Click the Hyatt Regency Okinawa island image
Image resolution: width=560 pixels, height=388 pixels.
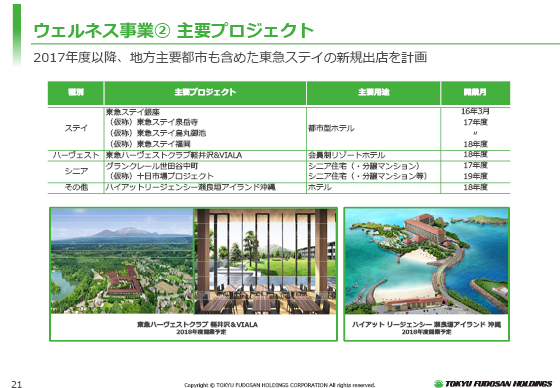[x=426, y=261]
